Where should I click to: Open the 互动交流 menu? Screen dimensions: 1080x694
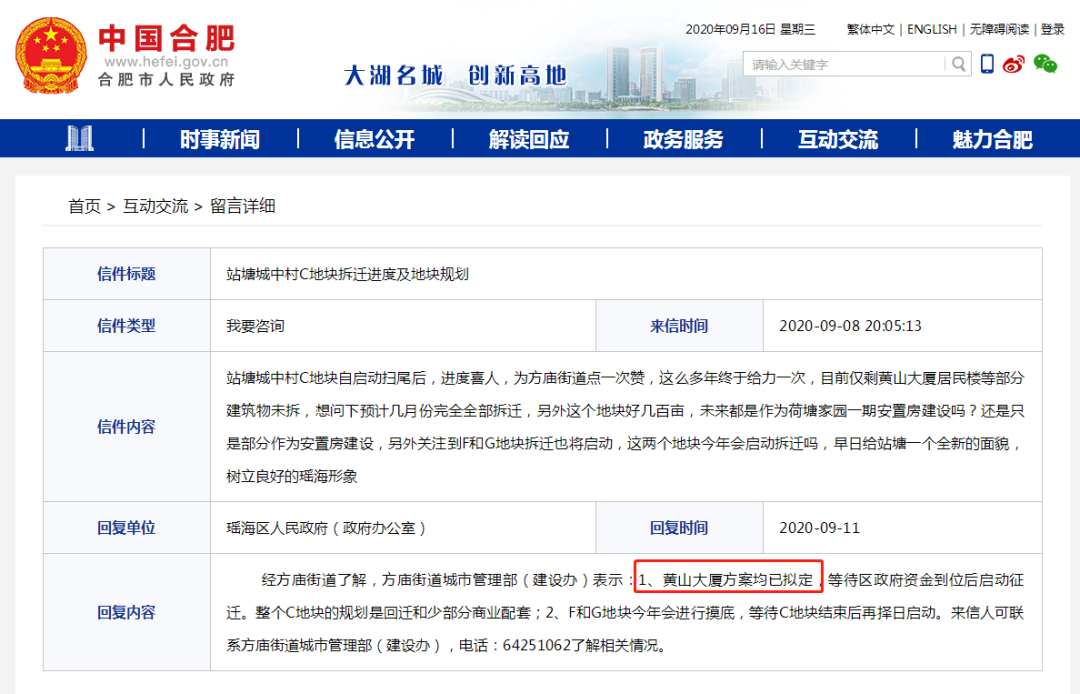tap(838, 139)
